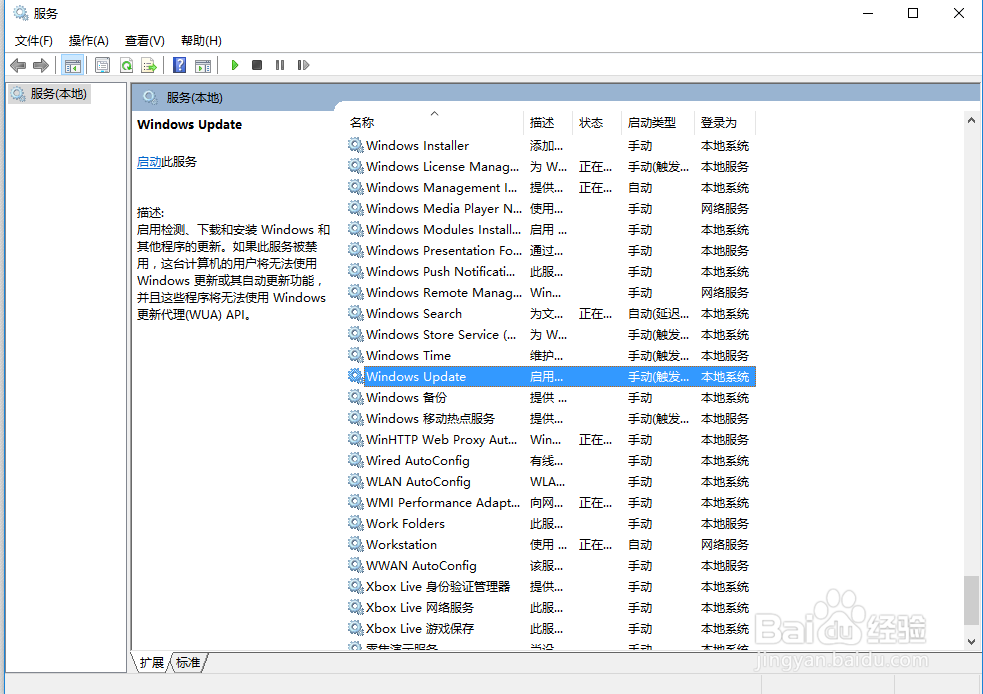The width and height of the screenshot is (983, 694).
Task: Click the 自动(延迟... startup type of Windows Search
Action: pos(658,313)
